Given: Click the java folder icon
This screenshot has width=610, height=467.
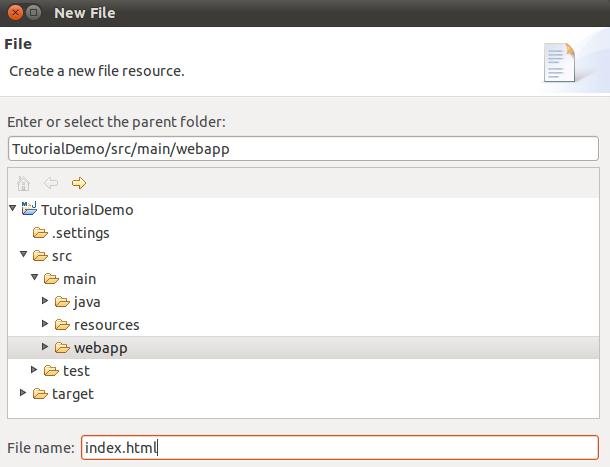Looking at the screenshot, I should coord(62,302).
